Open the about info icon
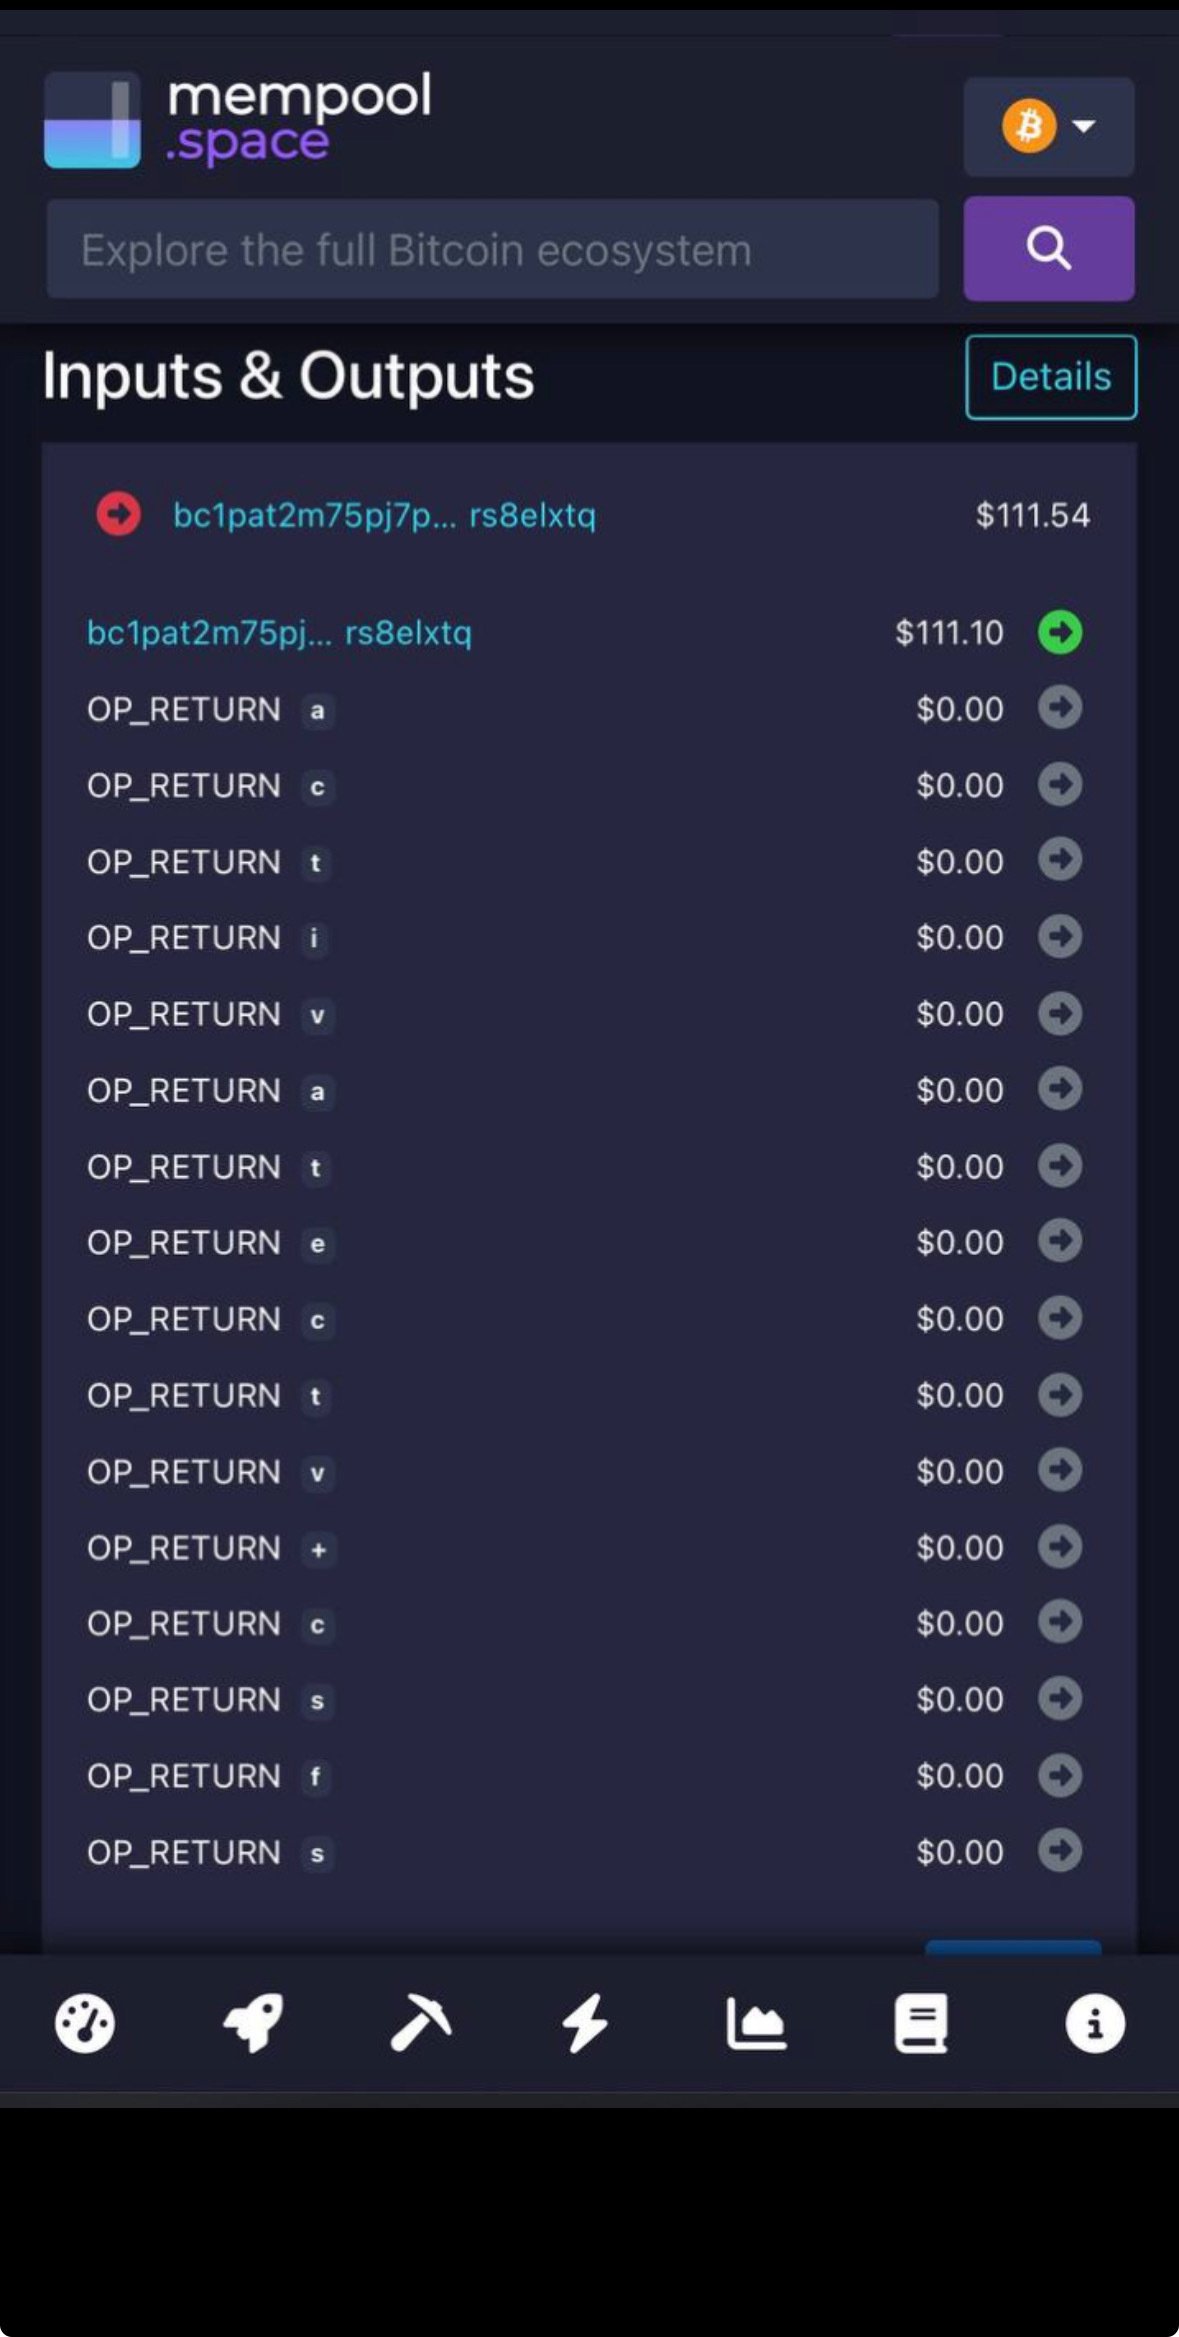 coord(1095,2024)
